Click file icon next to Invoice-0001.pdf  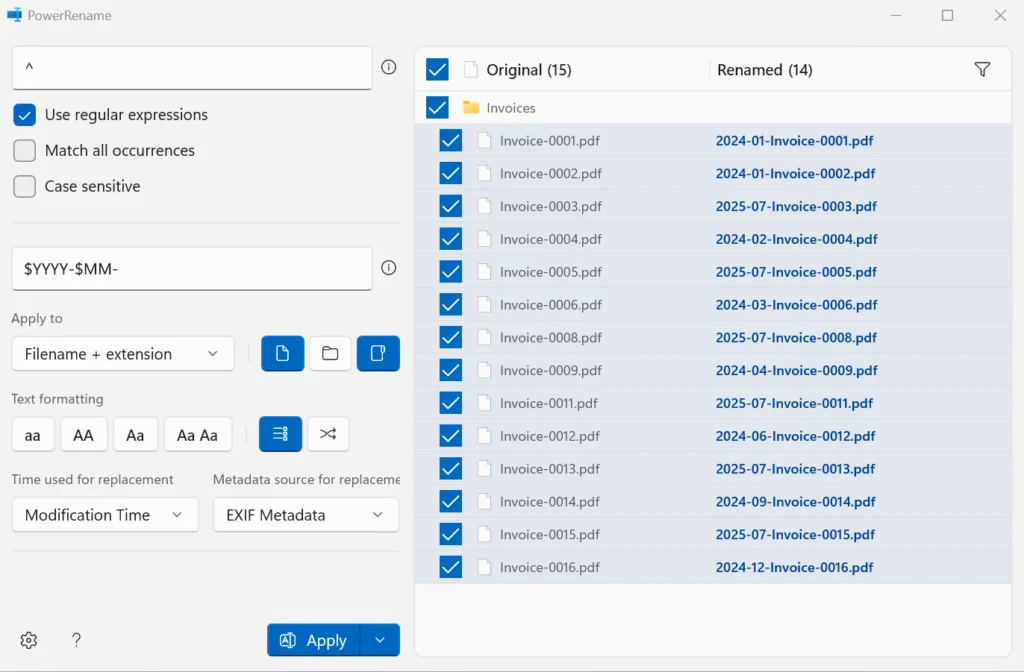(484, 140)
